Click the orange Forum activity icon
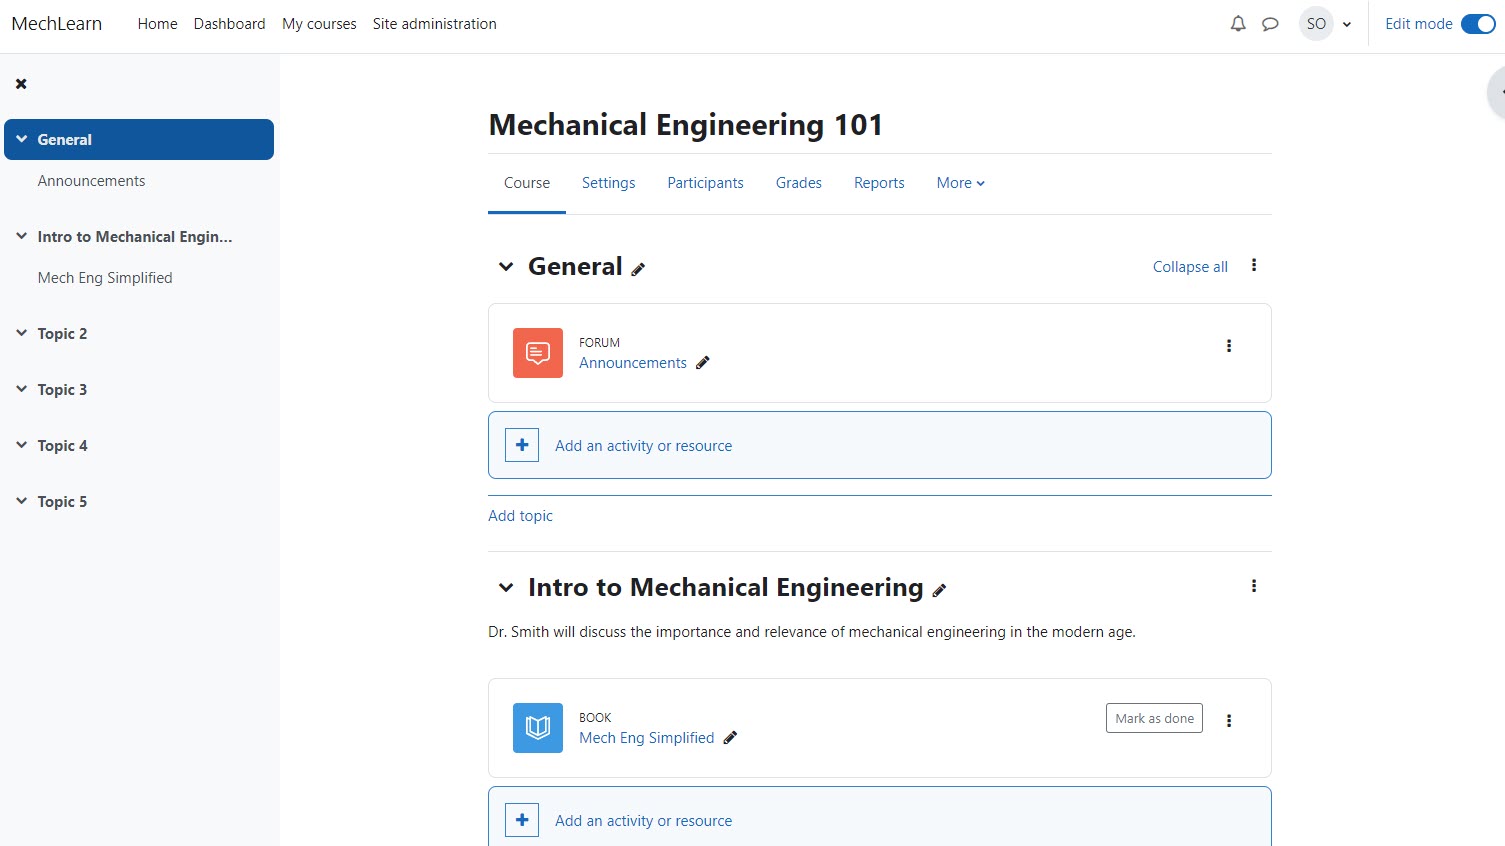1505x846 pixels. point(538,353)
